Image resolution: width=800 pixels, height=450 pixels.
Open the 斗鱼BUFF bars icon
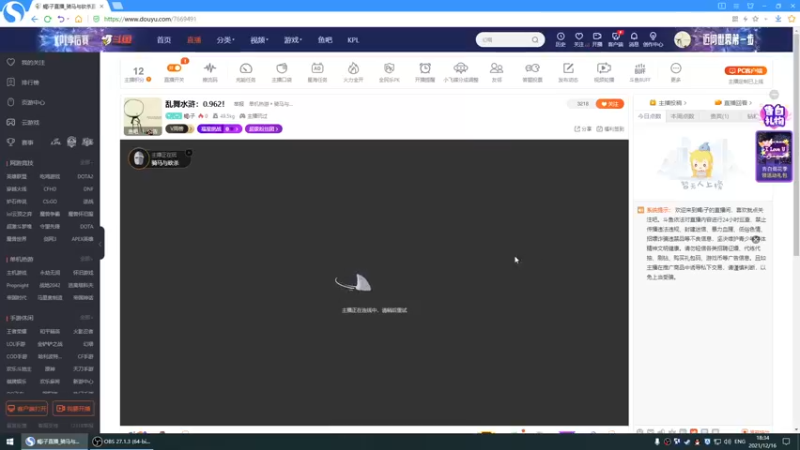click(x=640, y=71)
